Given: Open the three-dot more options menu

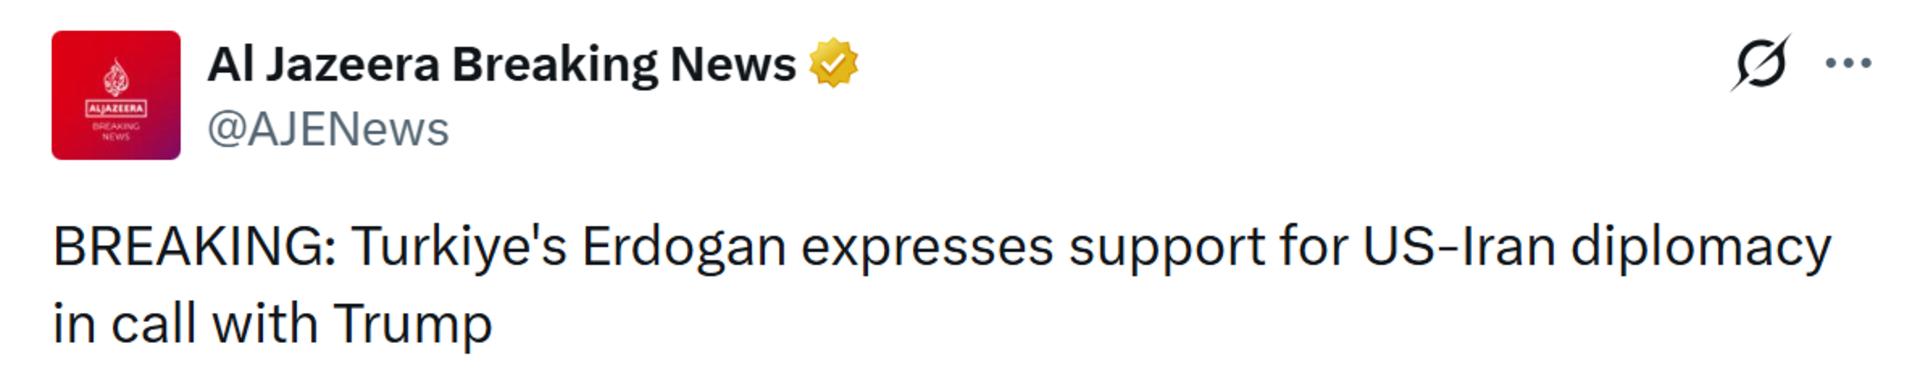Looking at the screenshot, I should click(1848, 63).
